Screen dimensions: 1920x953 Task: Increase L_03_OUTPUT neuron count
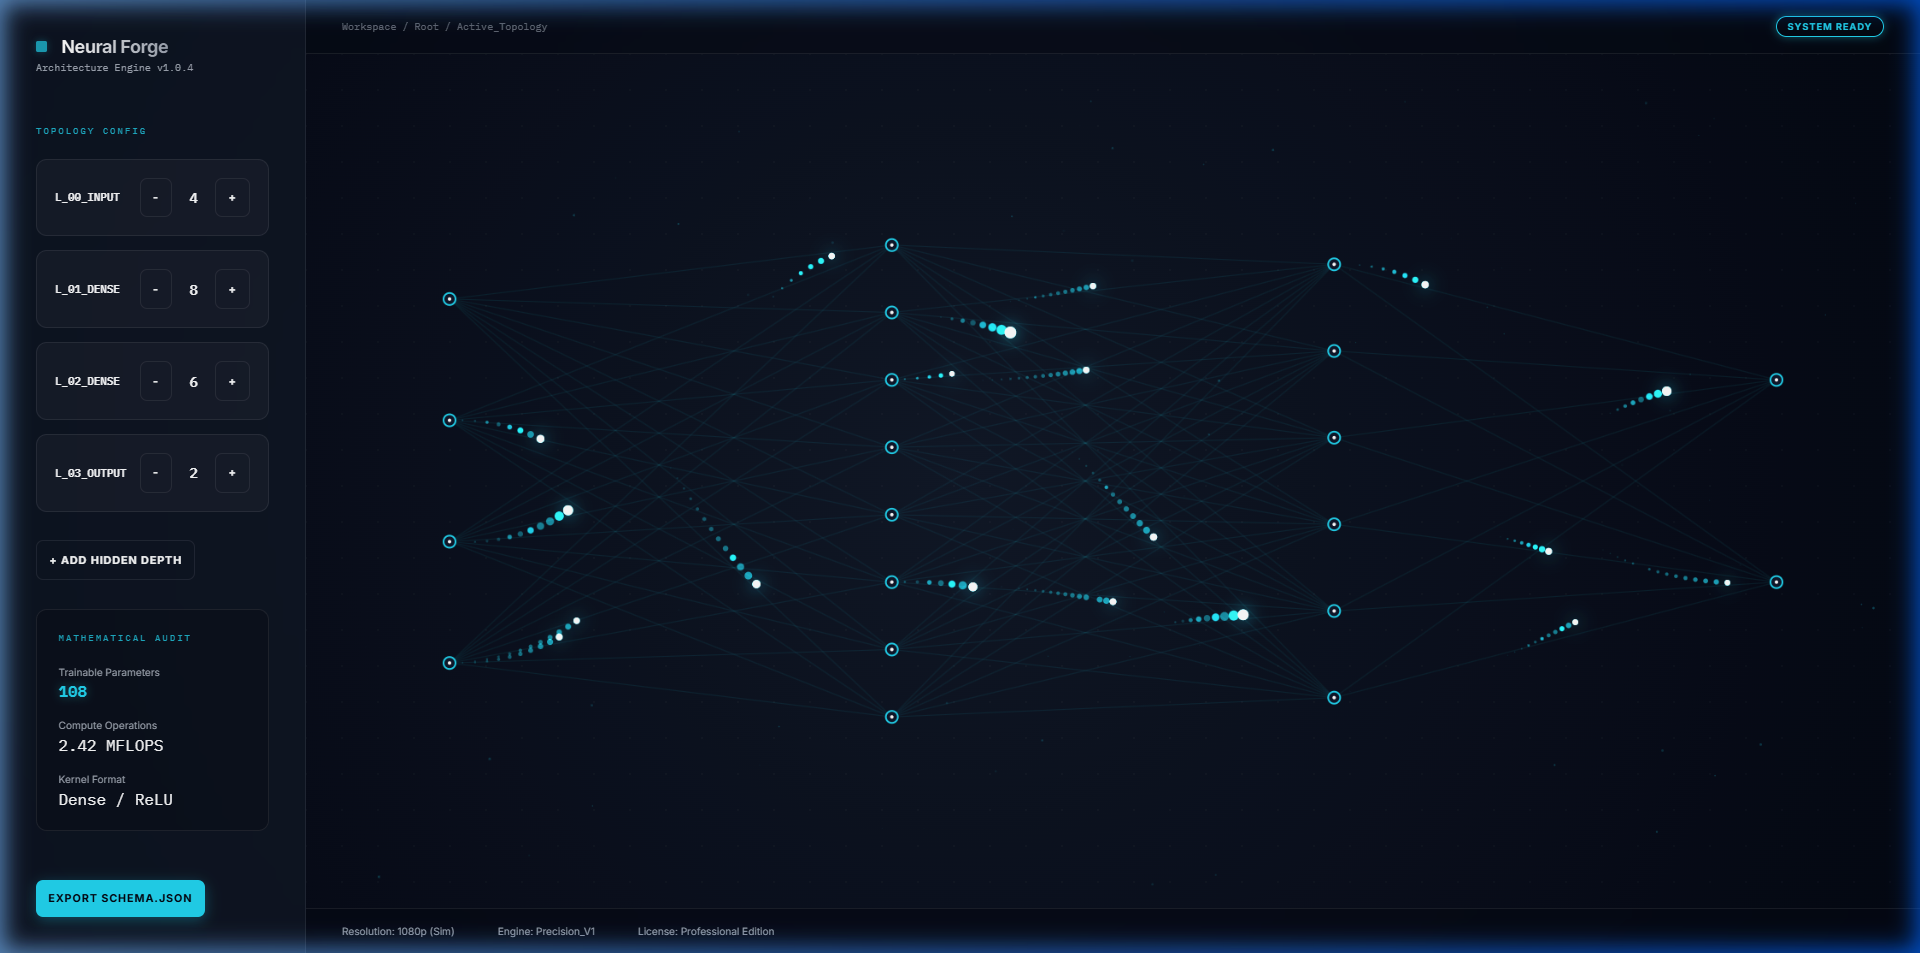click(x=232, y=473)
